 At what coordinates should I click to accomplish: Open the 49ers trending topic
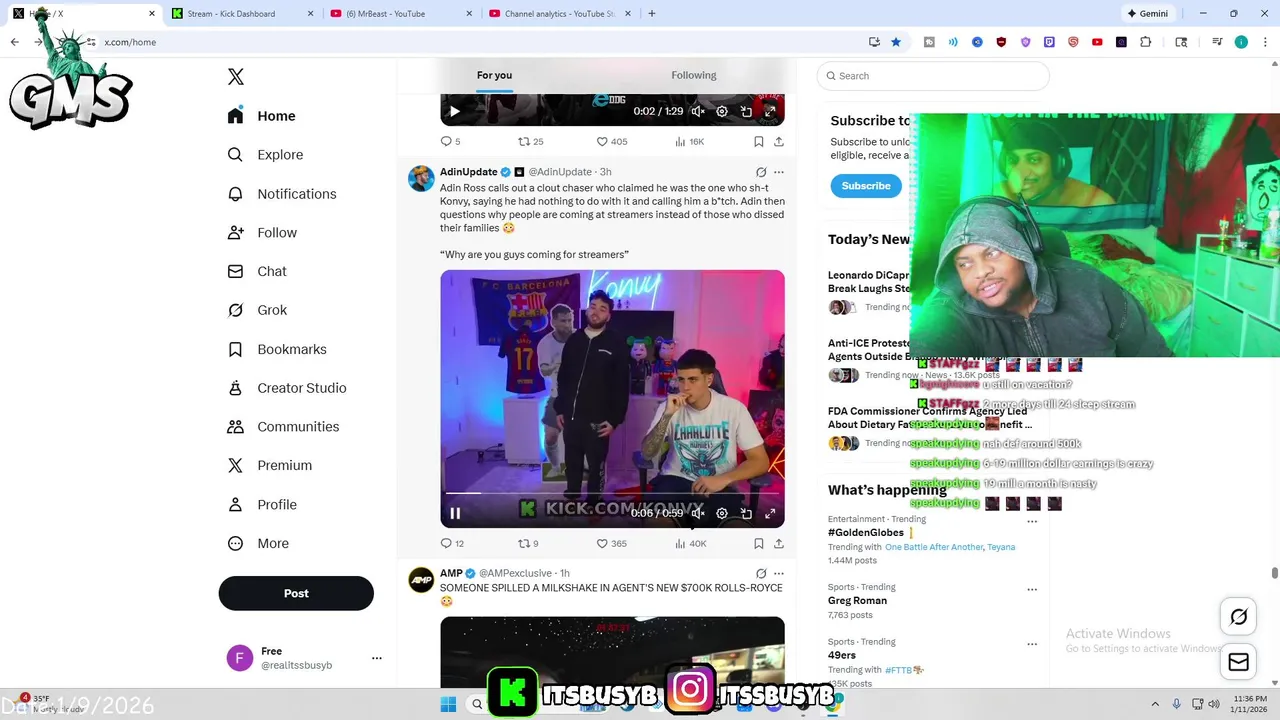pos(842,655)
